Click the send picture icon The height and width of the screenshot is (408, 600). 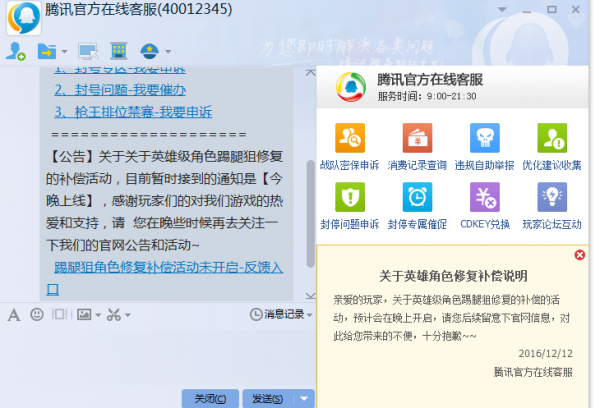click(84, 315)
